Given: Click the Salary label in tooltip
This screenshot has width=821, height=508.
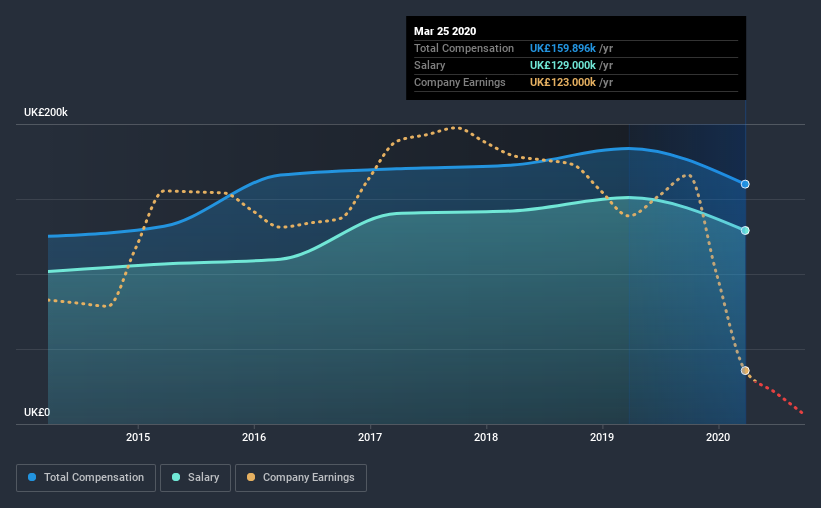Looking at the screenshot, I should (x=429, y=65).
